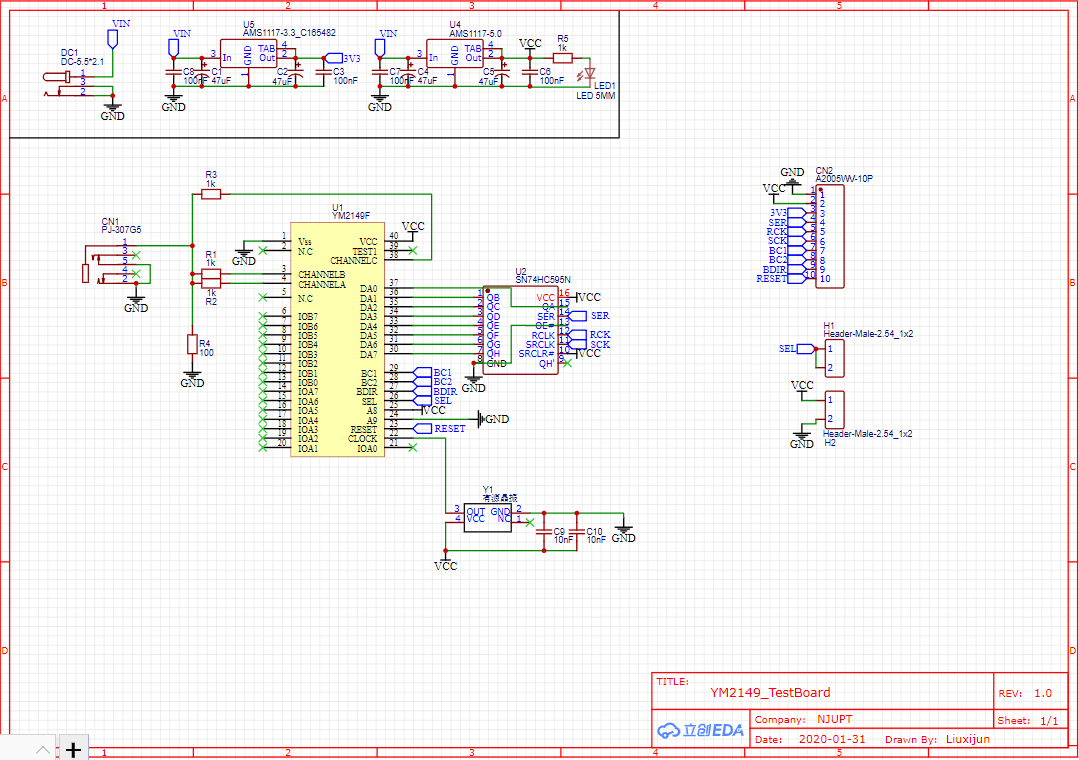This screenshot has width=1079, height=760.
Task: Select the CN2 A2005WV-10P connector body
Action: click(829, 236)
